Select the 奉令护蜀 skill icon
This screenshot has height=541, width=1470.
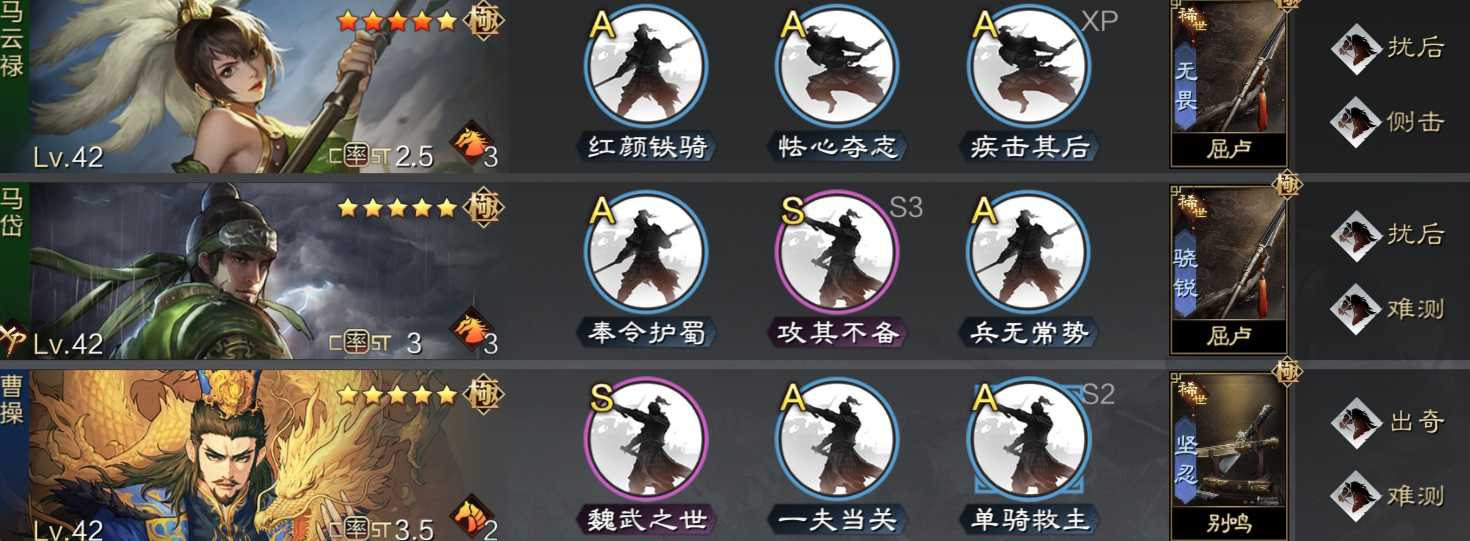tap(645, 251)
